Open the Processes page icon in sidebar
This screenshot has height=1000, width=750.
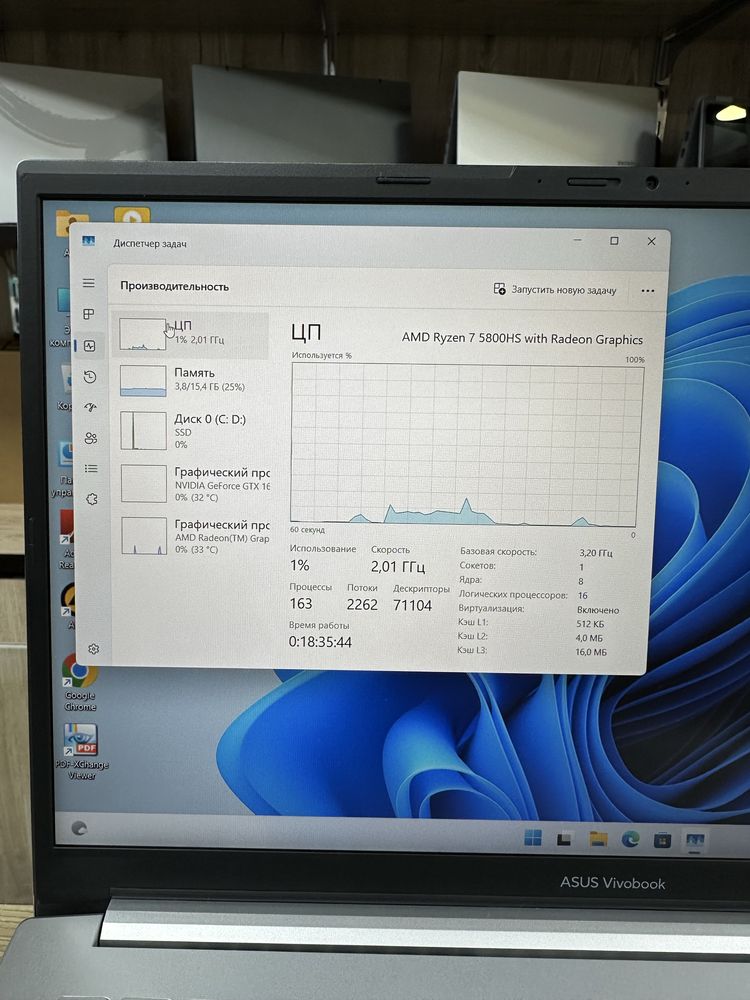point(89,314)
